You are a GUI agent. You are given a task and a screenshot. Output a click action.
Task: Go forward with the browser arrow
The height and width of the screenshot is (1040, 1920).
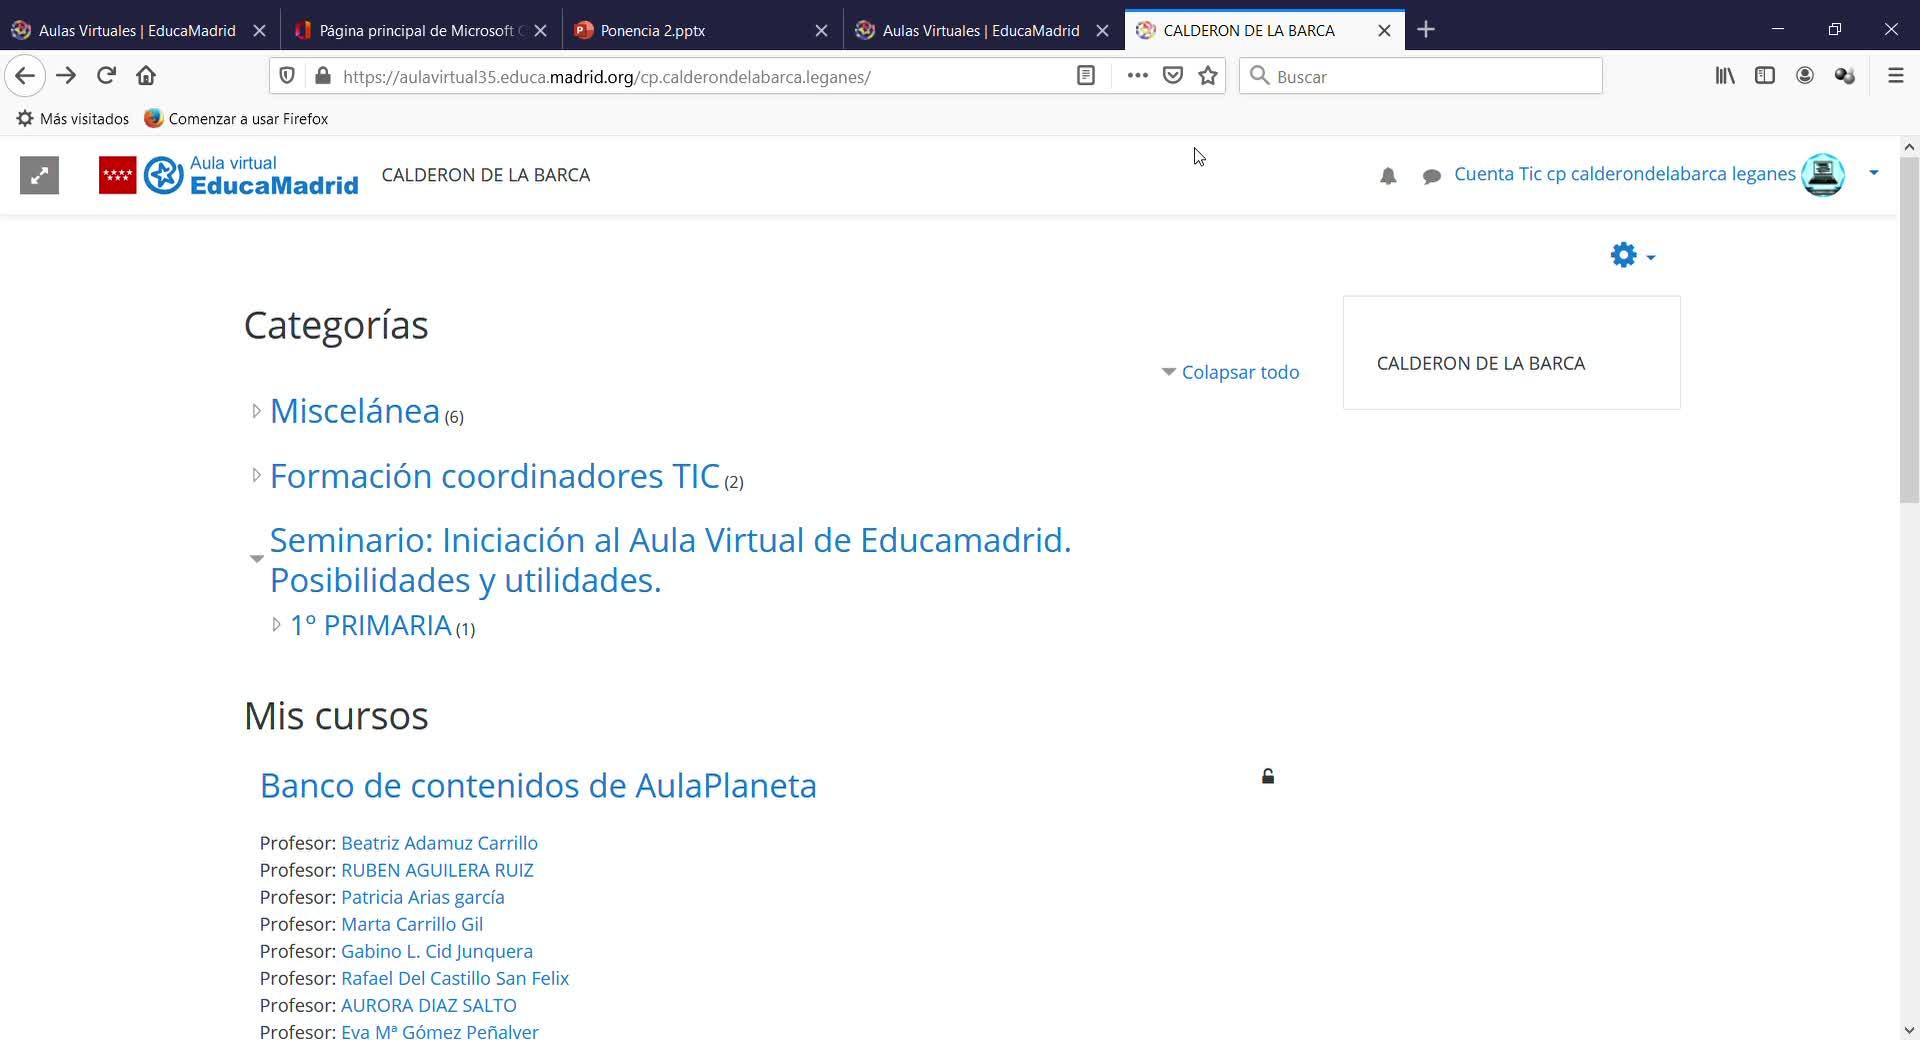66,76
